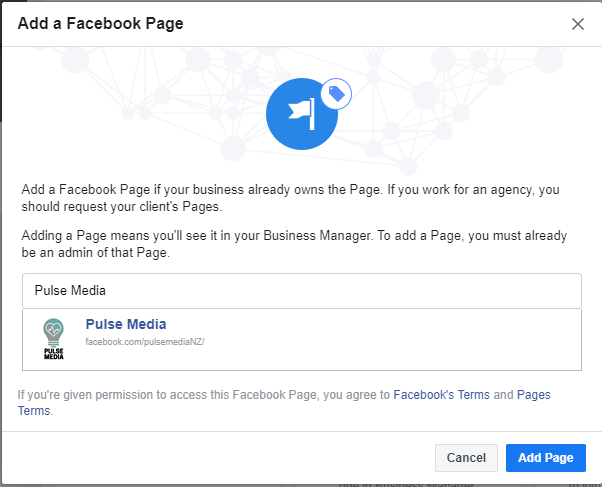This screenshot has height=487, width=602.
Task: Open the Pages Terms link after 'and'
Action: (534, 395)
